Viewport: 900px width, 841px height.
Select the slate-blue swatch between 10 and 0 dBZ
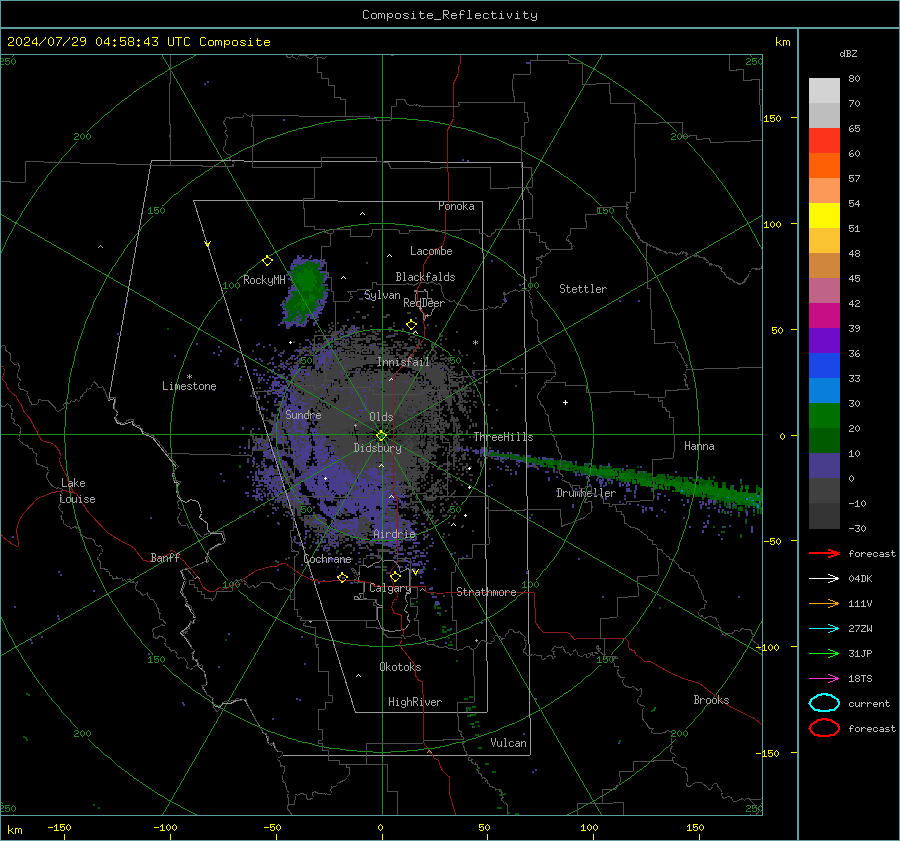(824, 466)
